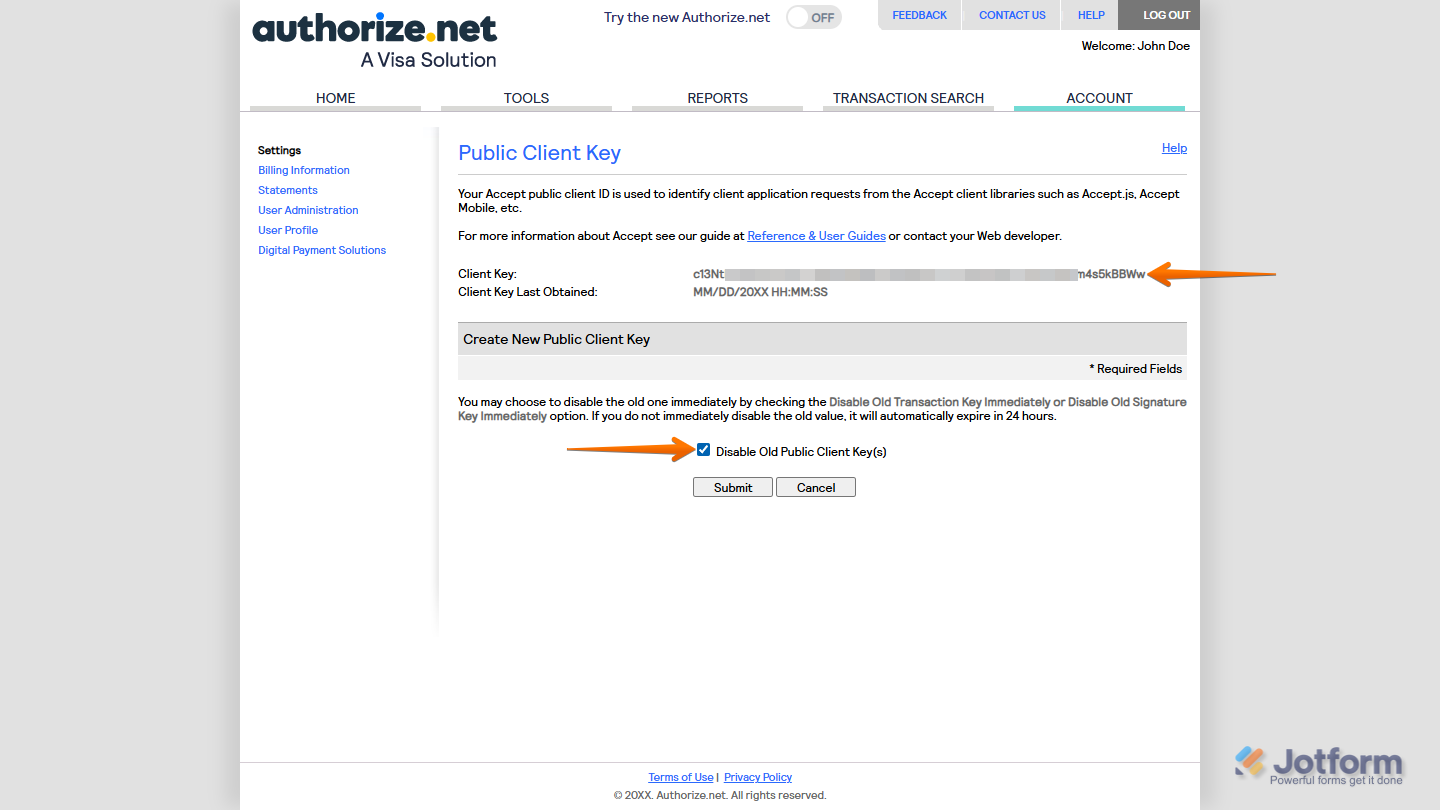Screen dimensions: 1440x810
Task: Open the TOOLS tab
Action: tap(526, 98)
